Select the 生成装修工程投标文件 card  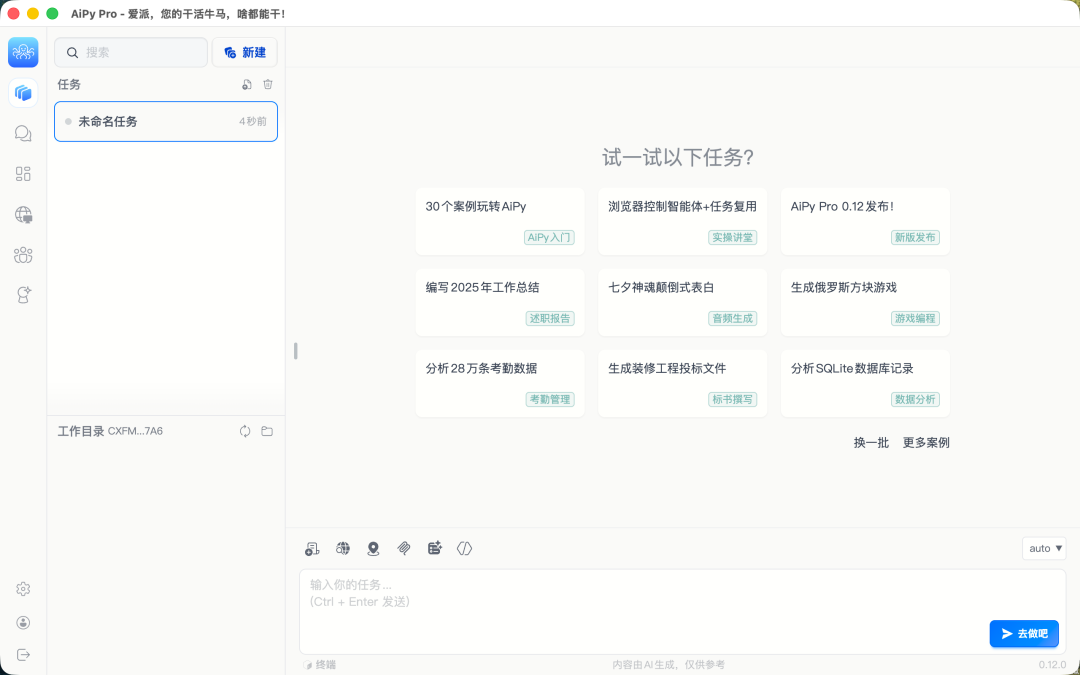click(x=683, y=383)
